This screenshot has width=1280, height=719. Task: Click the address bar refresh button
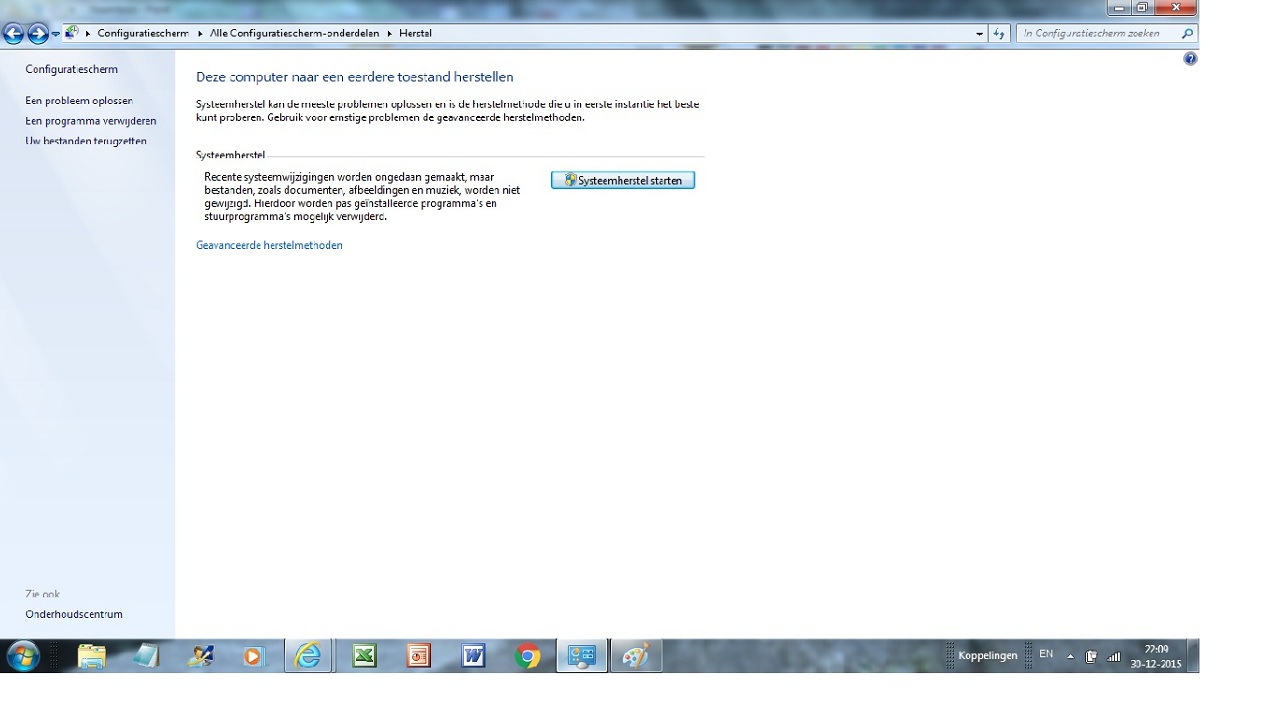999,33
